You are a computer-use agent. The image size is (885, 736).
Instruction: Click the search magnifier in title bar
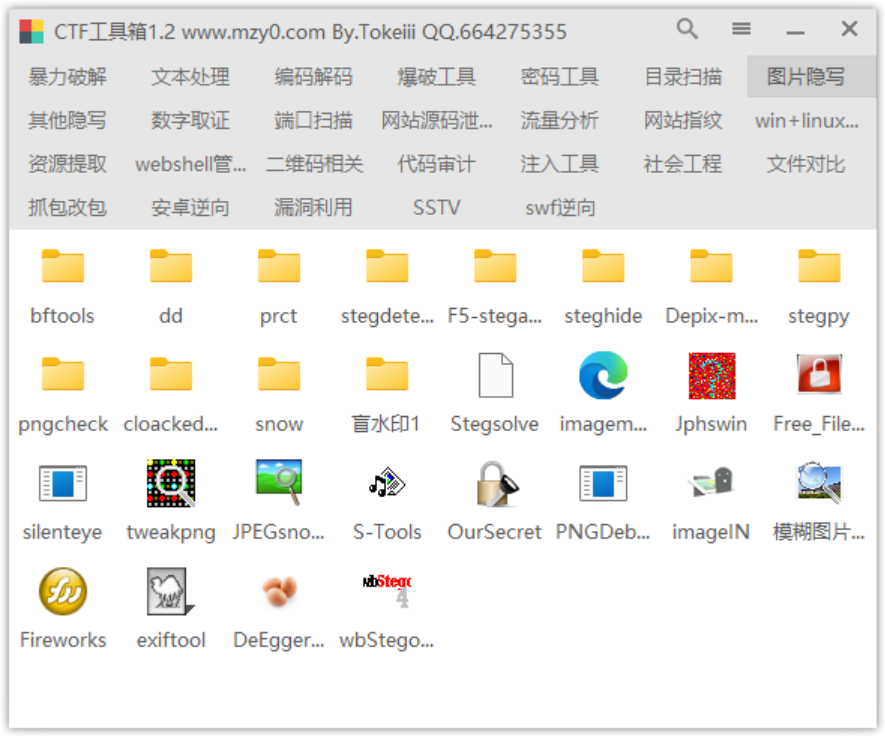(x=687, y=28)
